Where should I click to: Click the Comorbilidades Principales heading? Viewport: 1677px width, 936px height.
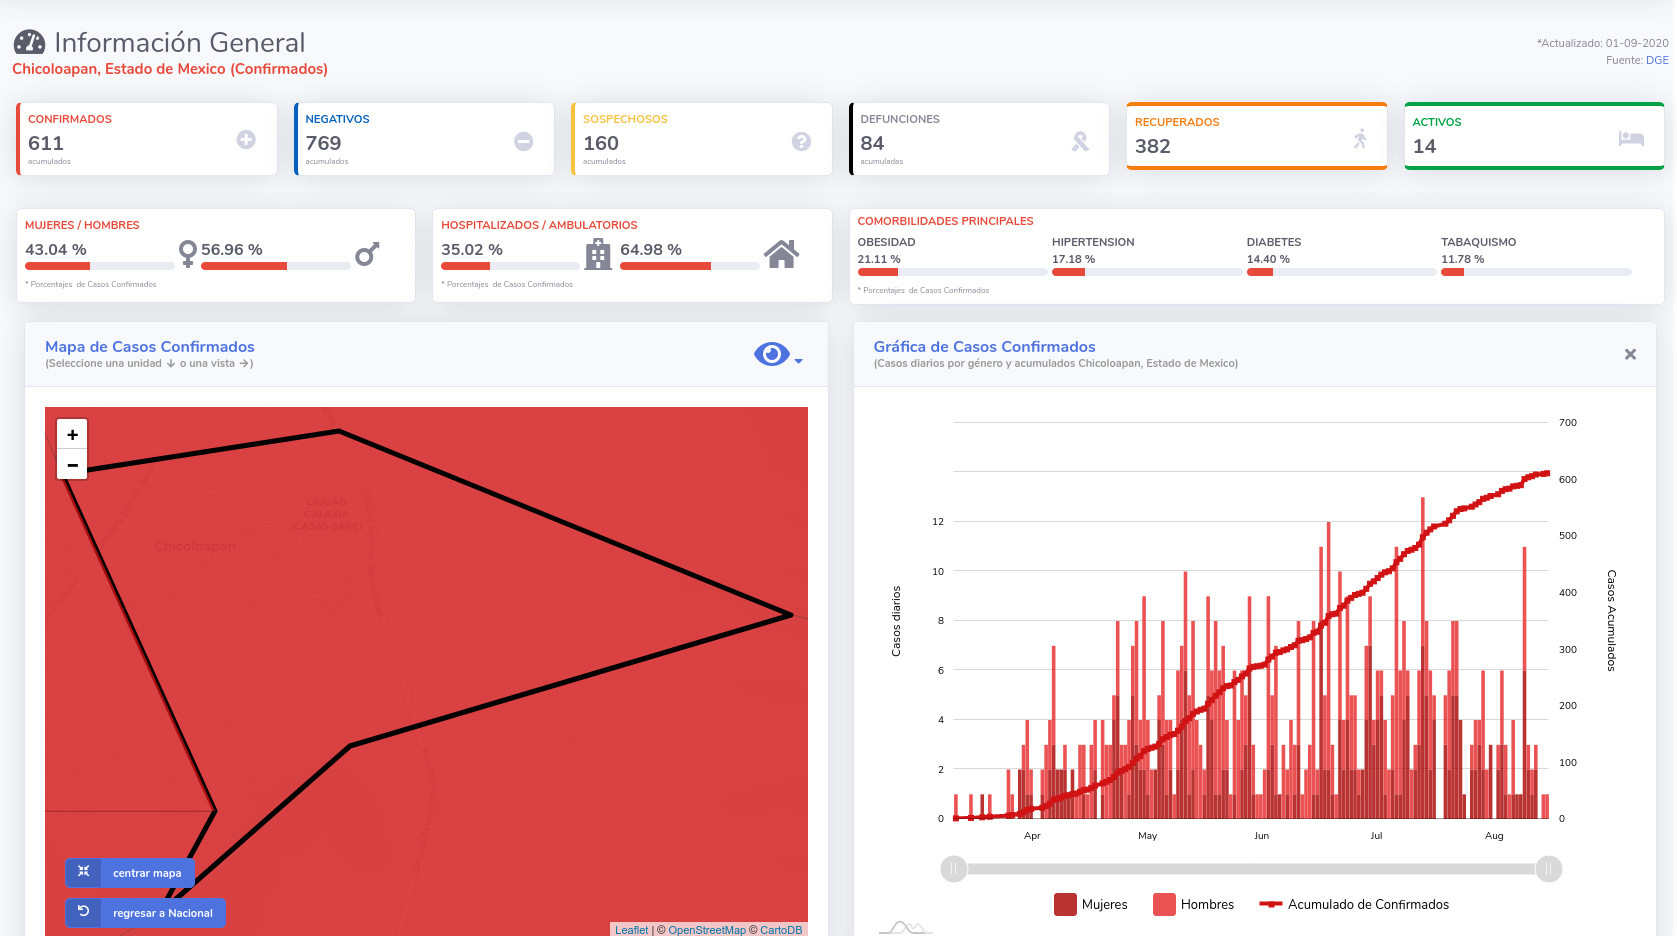946,221
